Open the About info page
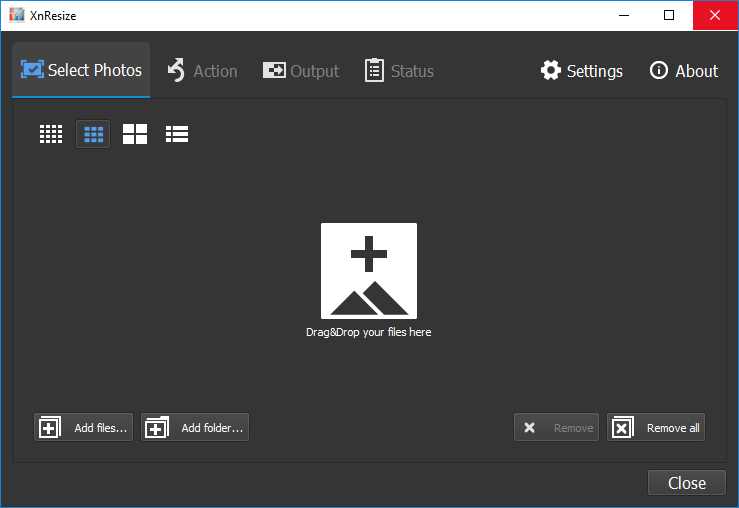The height and width of the screenshot is (508, 739). pyautogui.click(x=684, y=71)
